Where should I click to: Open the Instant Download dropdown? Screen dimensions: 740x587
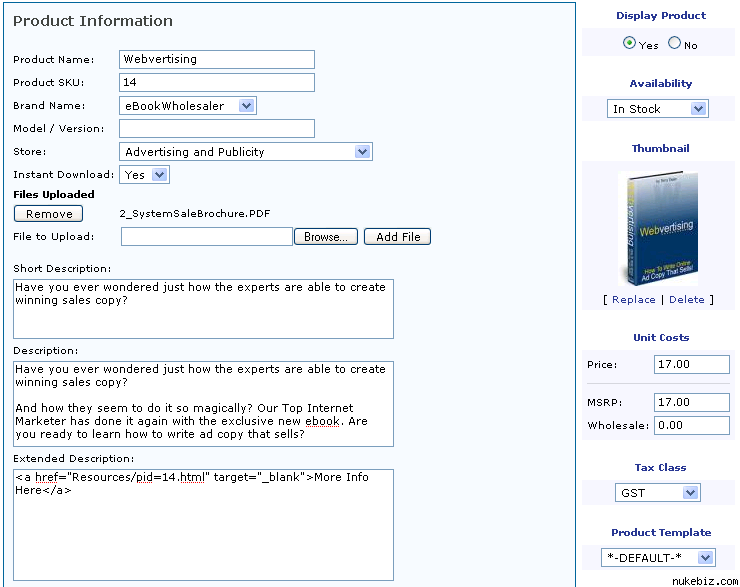pyautogui.click(x=144, y=175)
